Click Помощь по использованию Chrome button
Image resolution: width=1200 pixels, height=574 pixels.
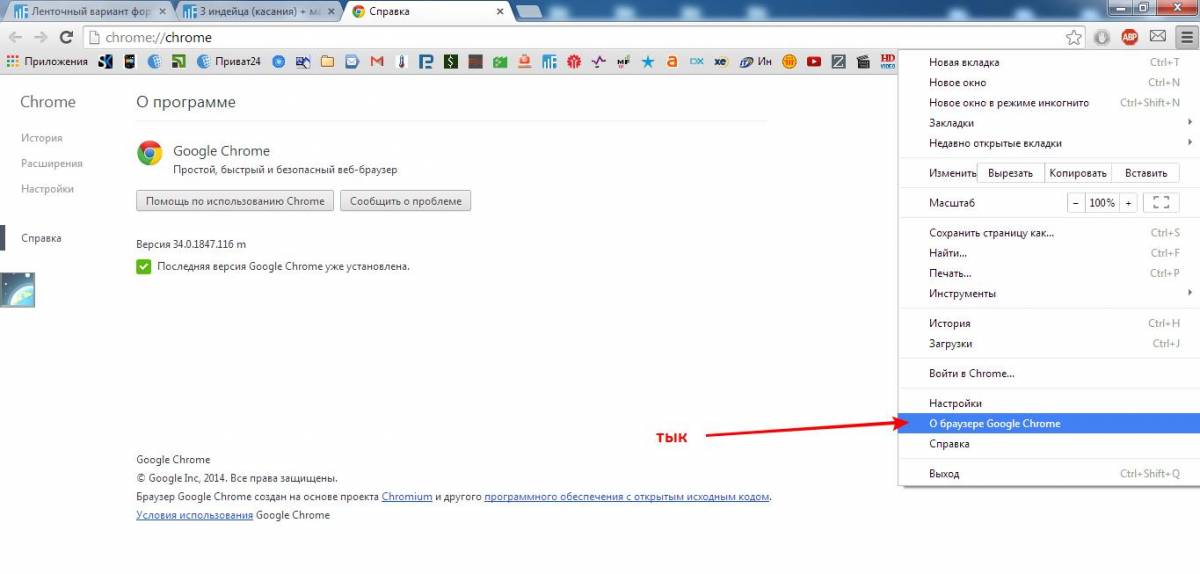click(x=235, y=201)
